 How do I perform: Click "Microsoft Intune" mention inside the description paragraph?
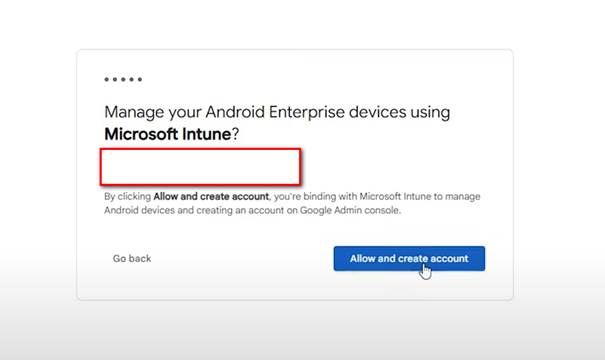click(395, 196)
